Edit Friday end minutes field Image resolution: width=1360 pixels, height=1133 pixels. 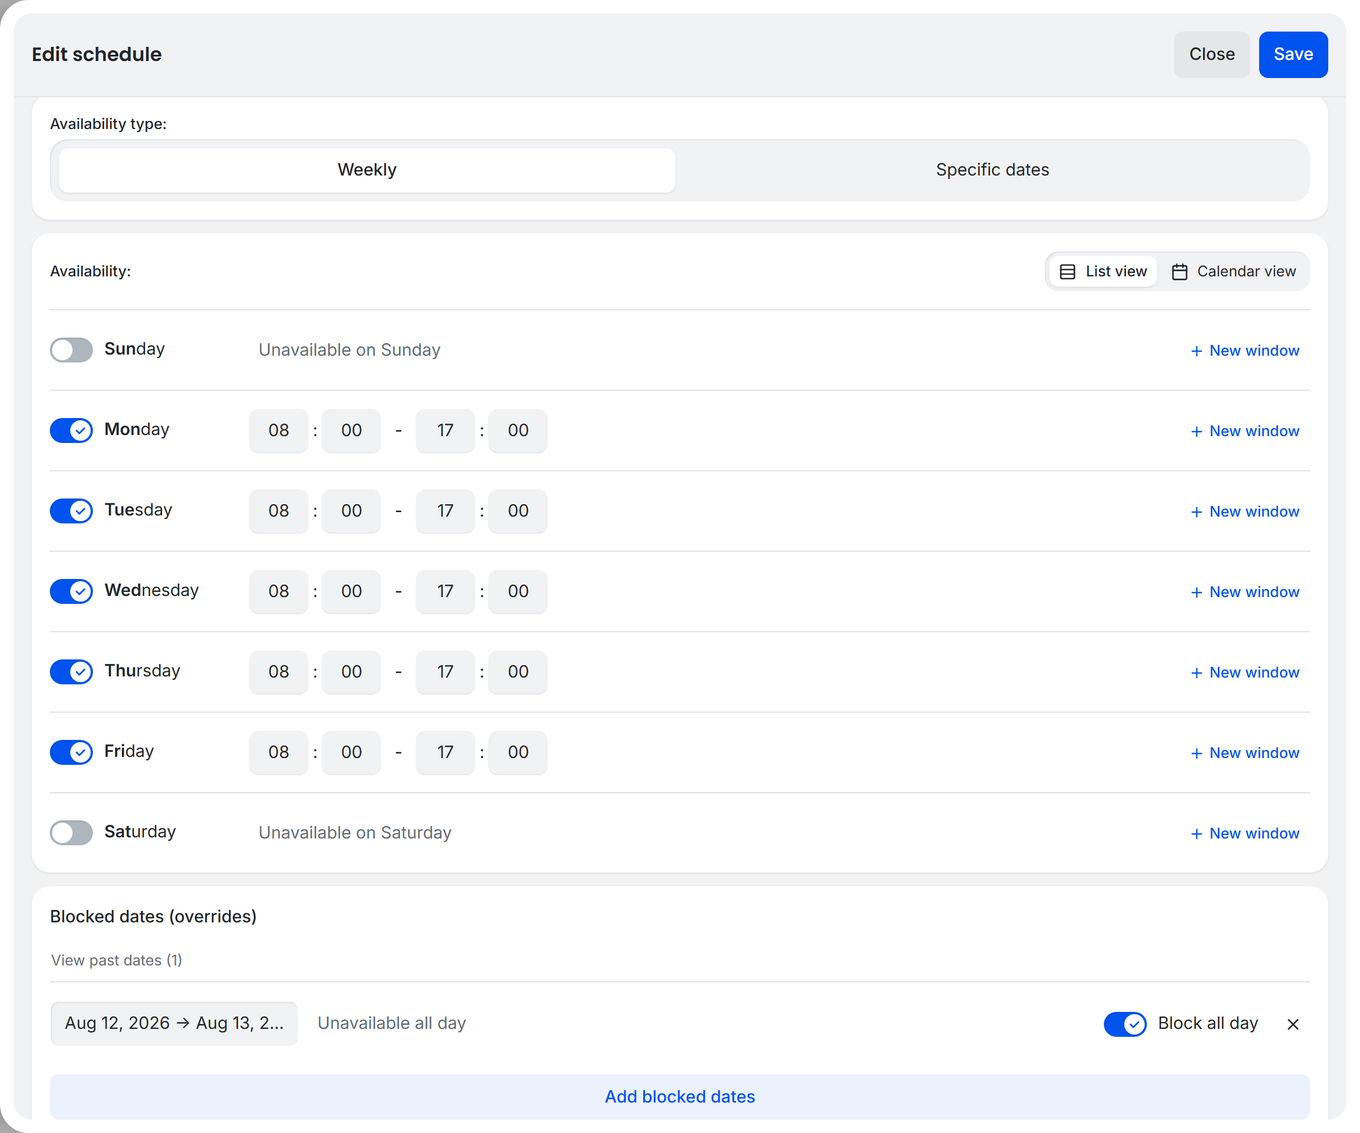coord(518,753)
